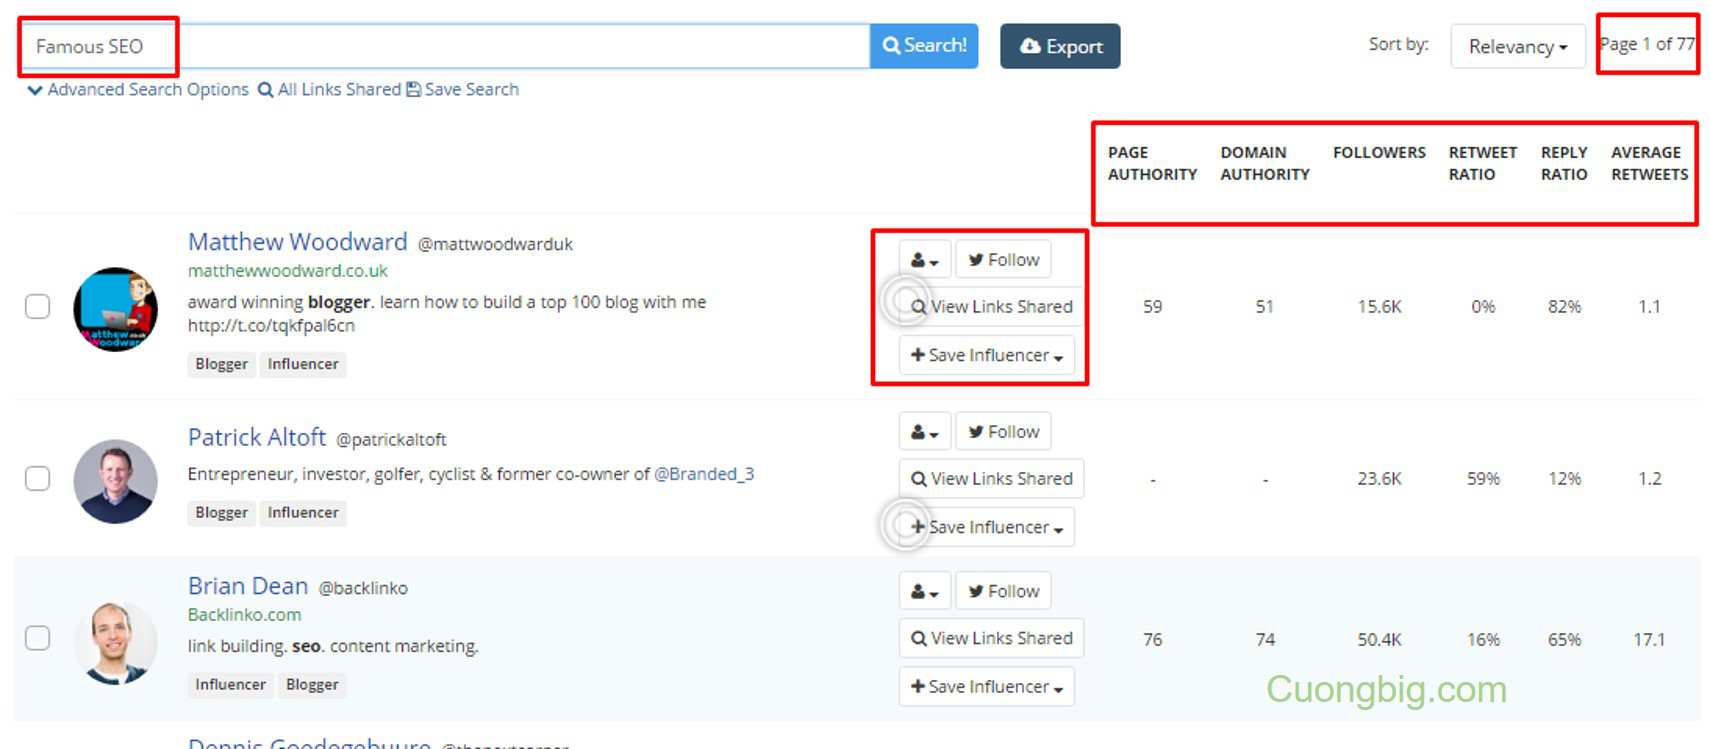The width and height of the screenshot is (1710, 749).
Task: Click the Reply Ratio column header
Action: coord(1564,163)
